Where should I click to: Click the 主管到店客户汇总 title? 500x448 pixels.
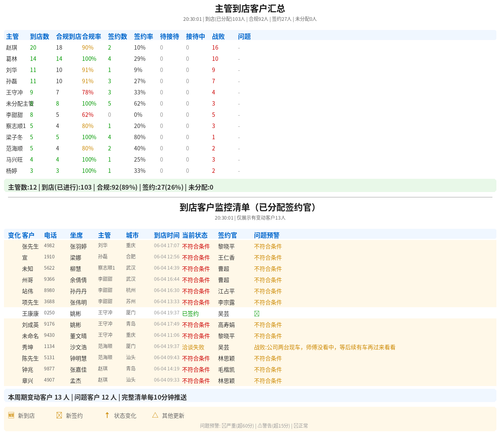coord(250,8)
